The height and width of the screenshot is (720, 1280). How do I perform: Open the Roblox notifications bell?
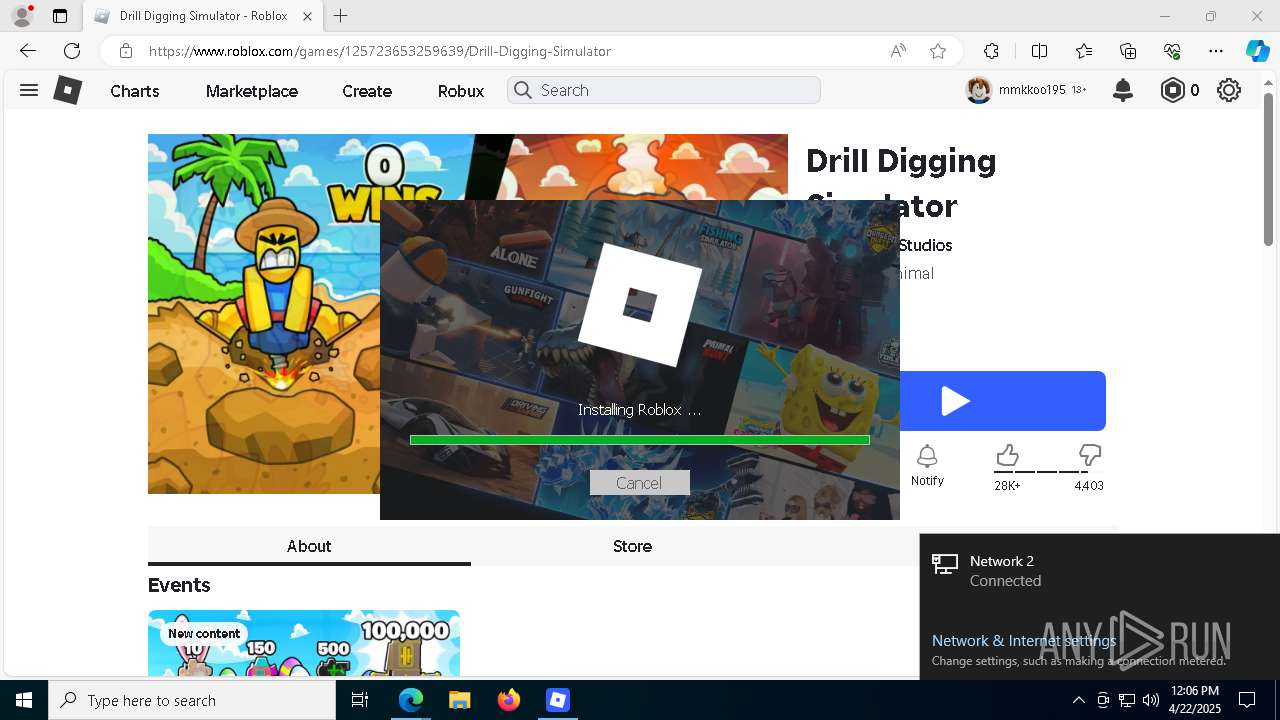(1123, 90)
